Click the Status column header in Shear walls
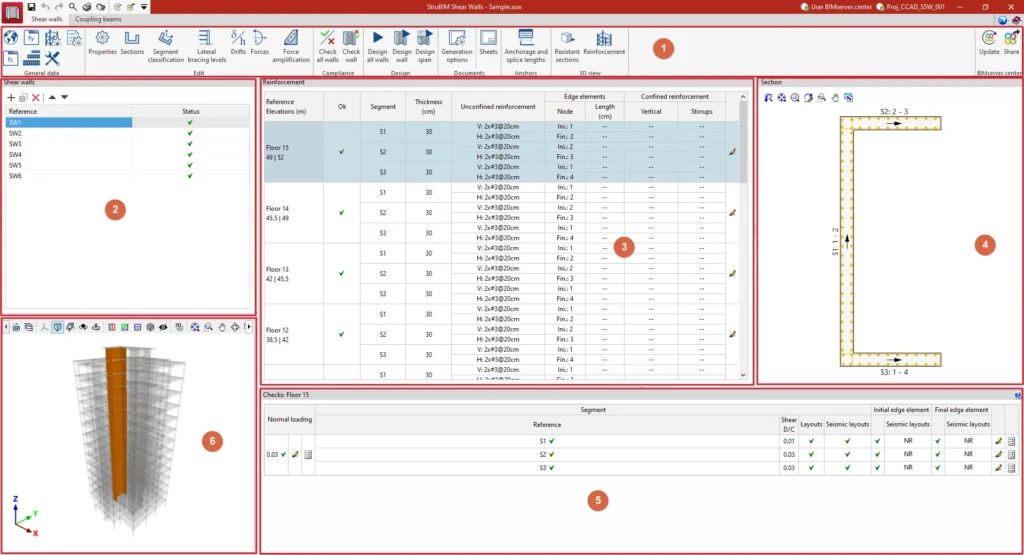The height and width of the screenshot is (555, 1024). 191,112
